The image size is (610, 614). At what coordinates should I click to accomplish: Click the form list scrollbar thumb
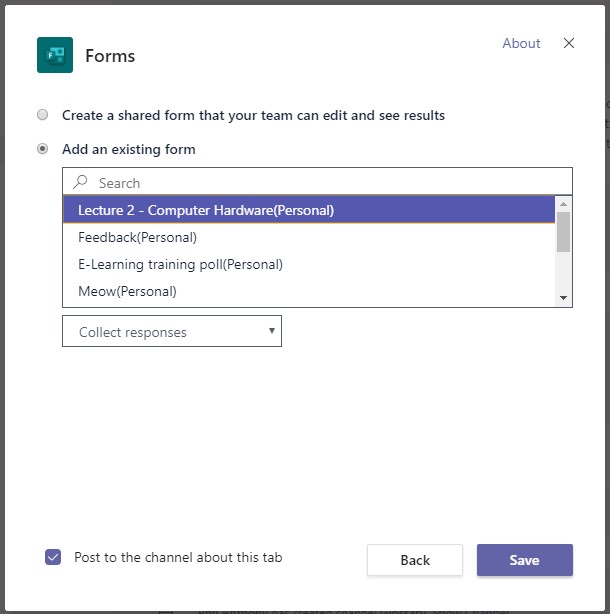[564, 231]
